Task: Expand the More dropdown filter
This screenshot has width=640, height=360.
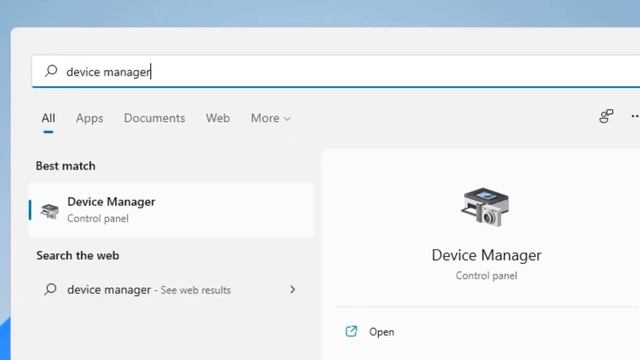Action: tap(270, 118)
